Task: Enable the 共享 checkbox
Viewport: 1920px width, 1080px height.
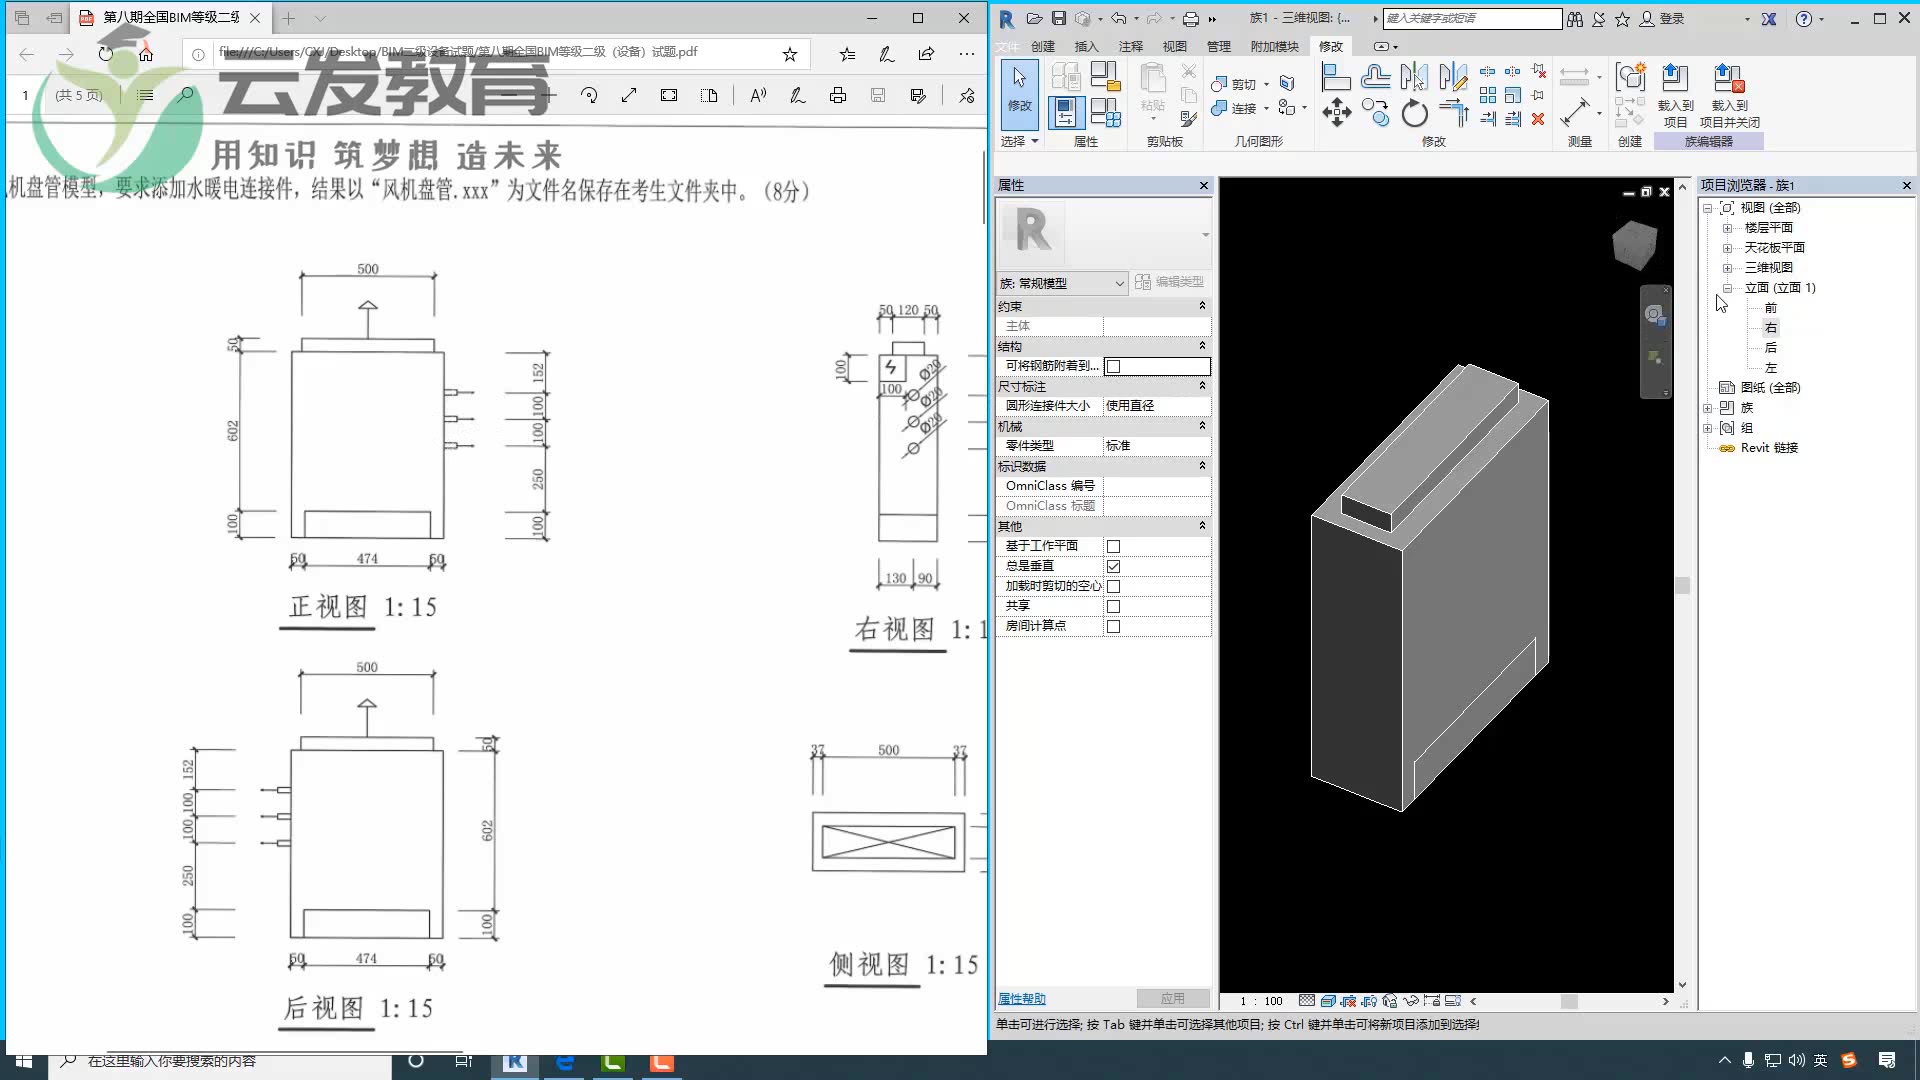Action: pyautogui.click(x=1114, y=605)
